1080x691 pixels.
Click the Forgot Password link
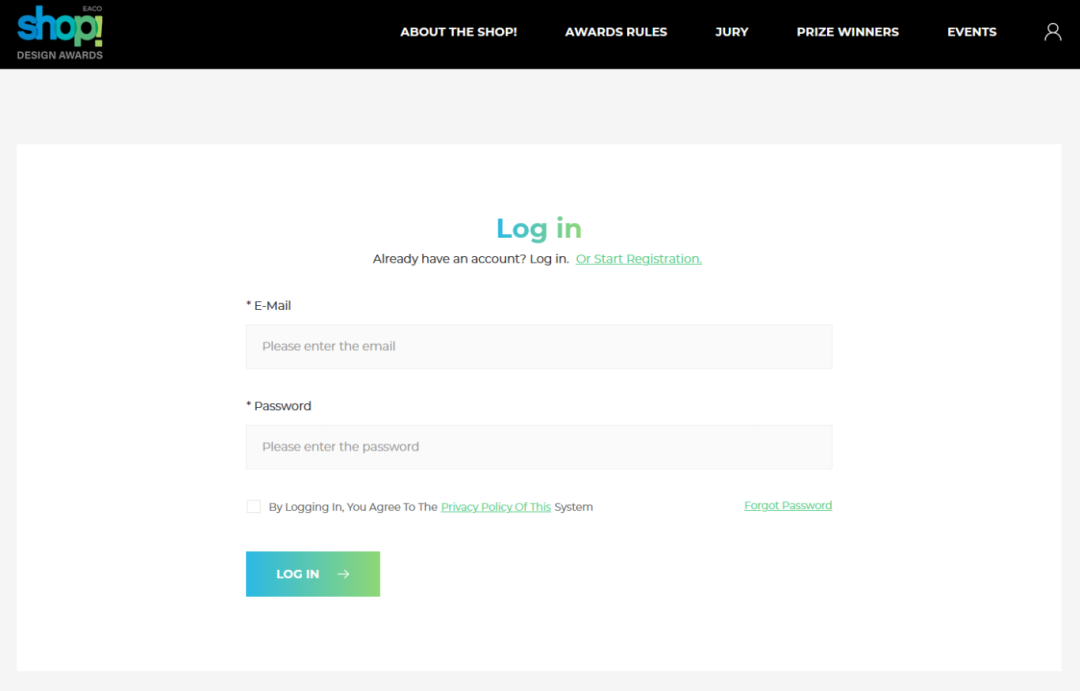(x=787, y=506)
